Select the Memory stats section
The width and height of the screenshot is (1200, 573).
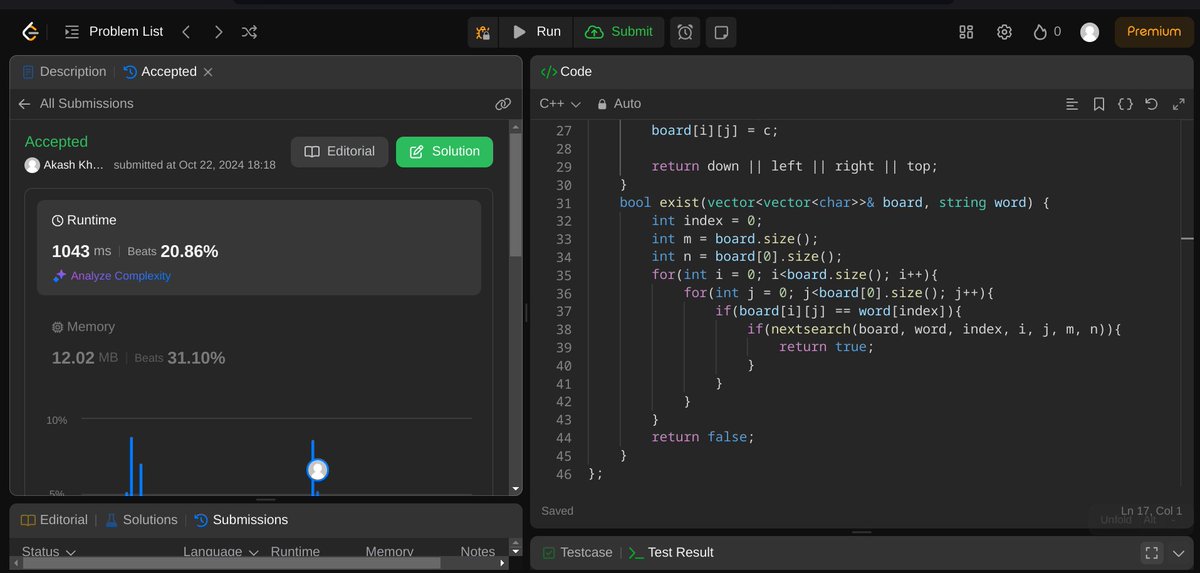(259, 343)
